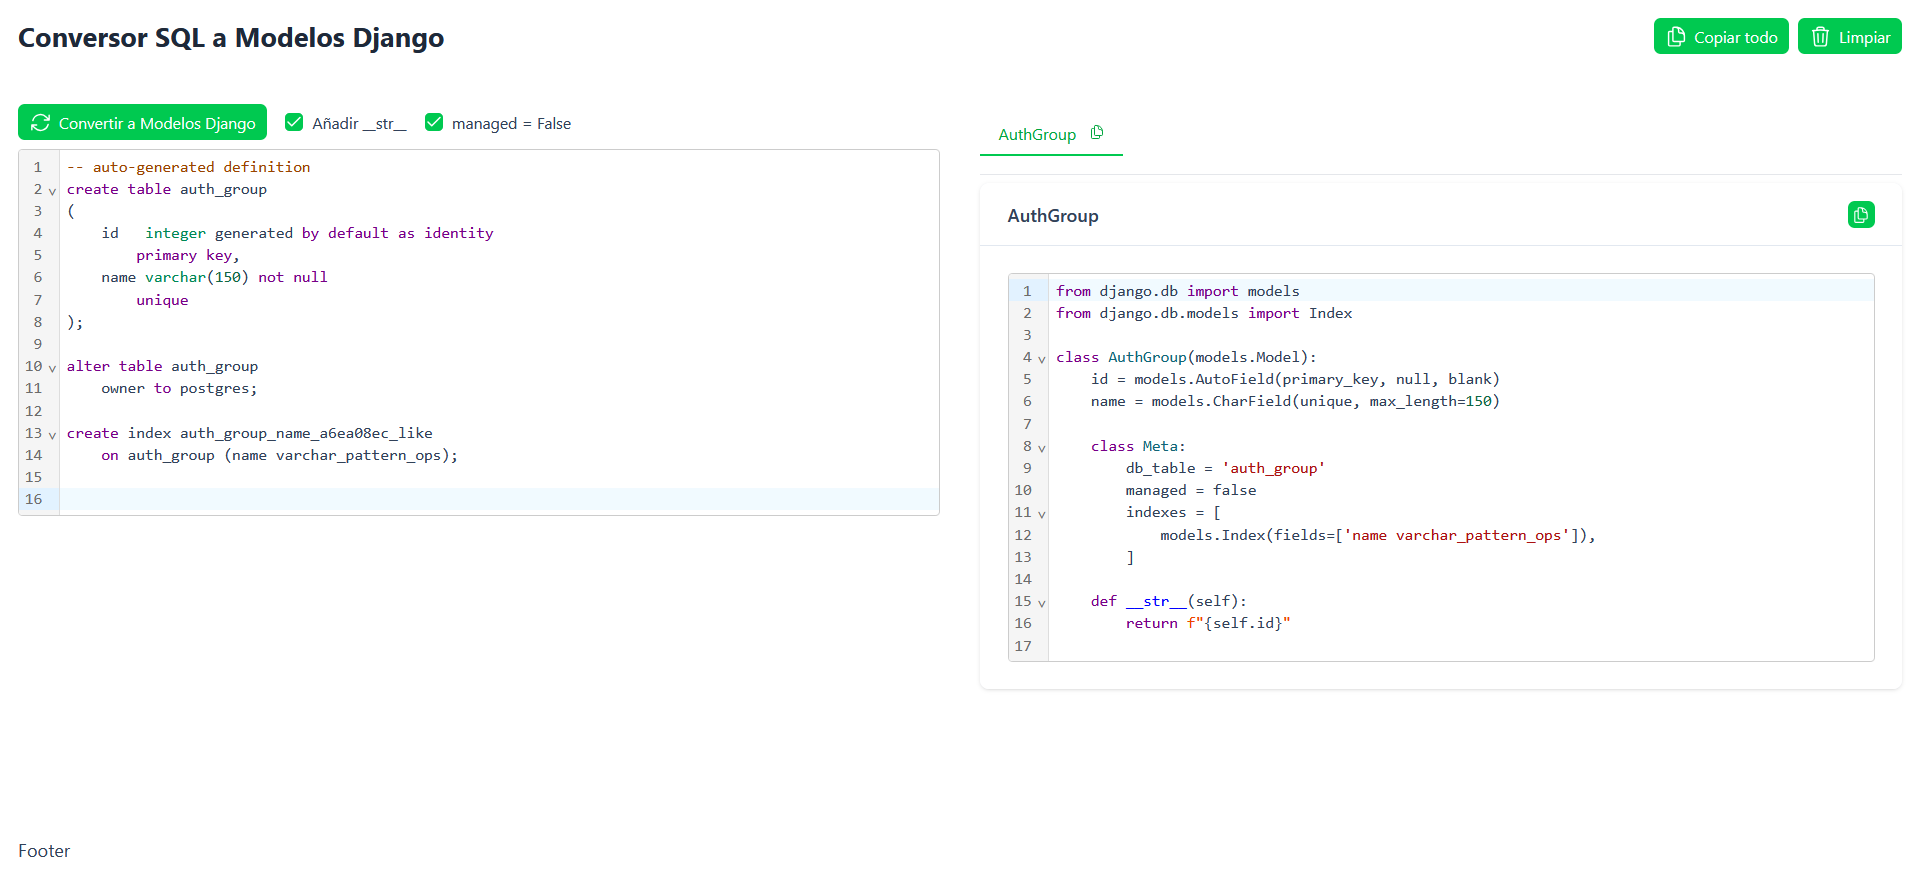Click the 'auto-generated definition' comment line
This screenshot has width=1910, height=881.
[189, 167]
